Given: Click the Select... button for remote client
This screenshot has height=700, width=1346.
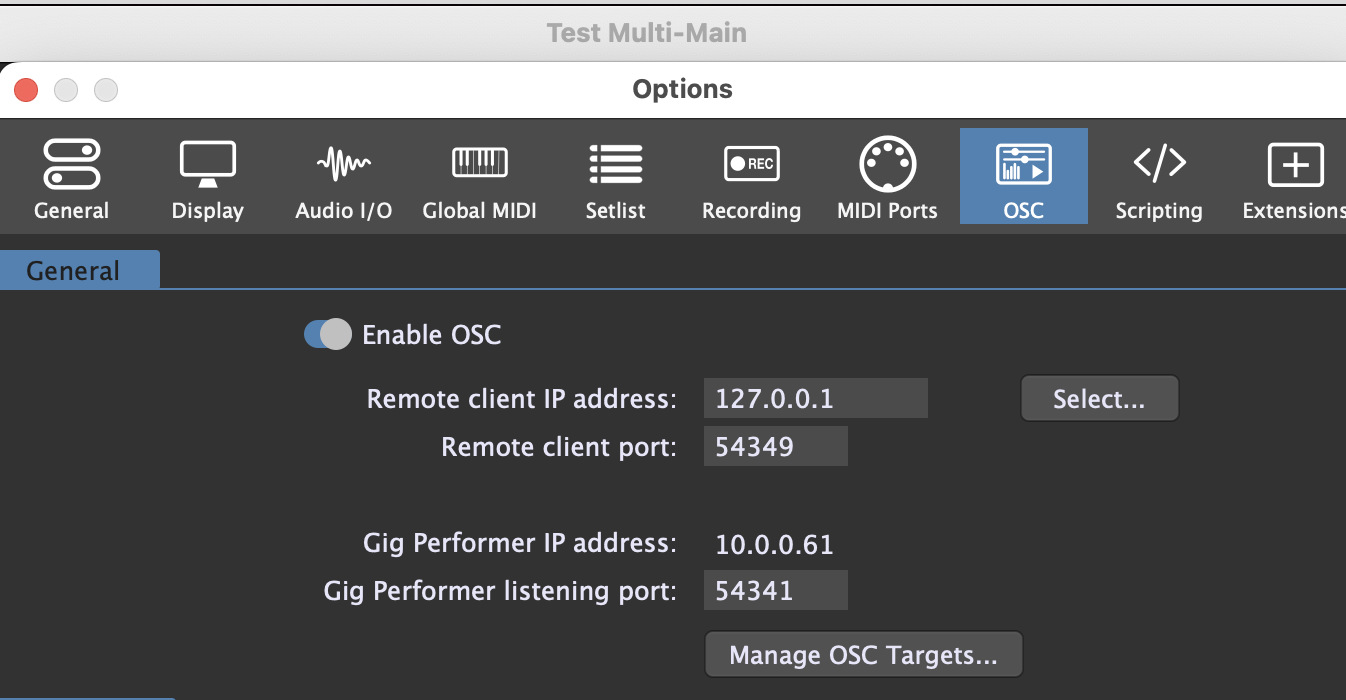Looking at the screenshot, I should tap(1099, 399).
